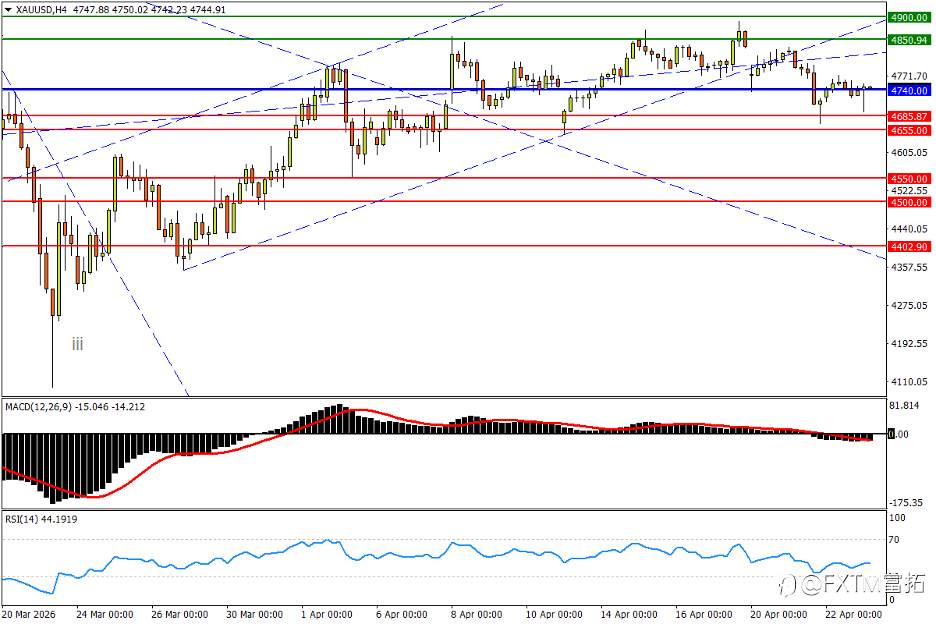Click the RSI scale level 100
This screenshot has height=624, width=936.
click(897, 518)
